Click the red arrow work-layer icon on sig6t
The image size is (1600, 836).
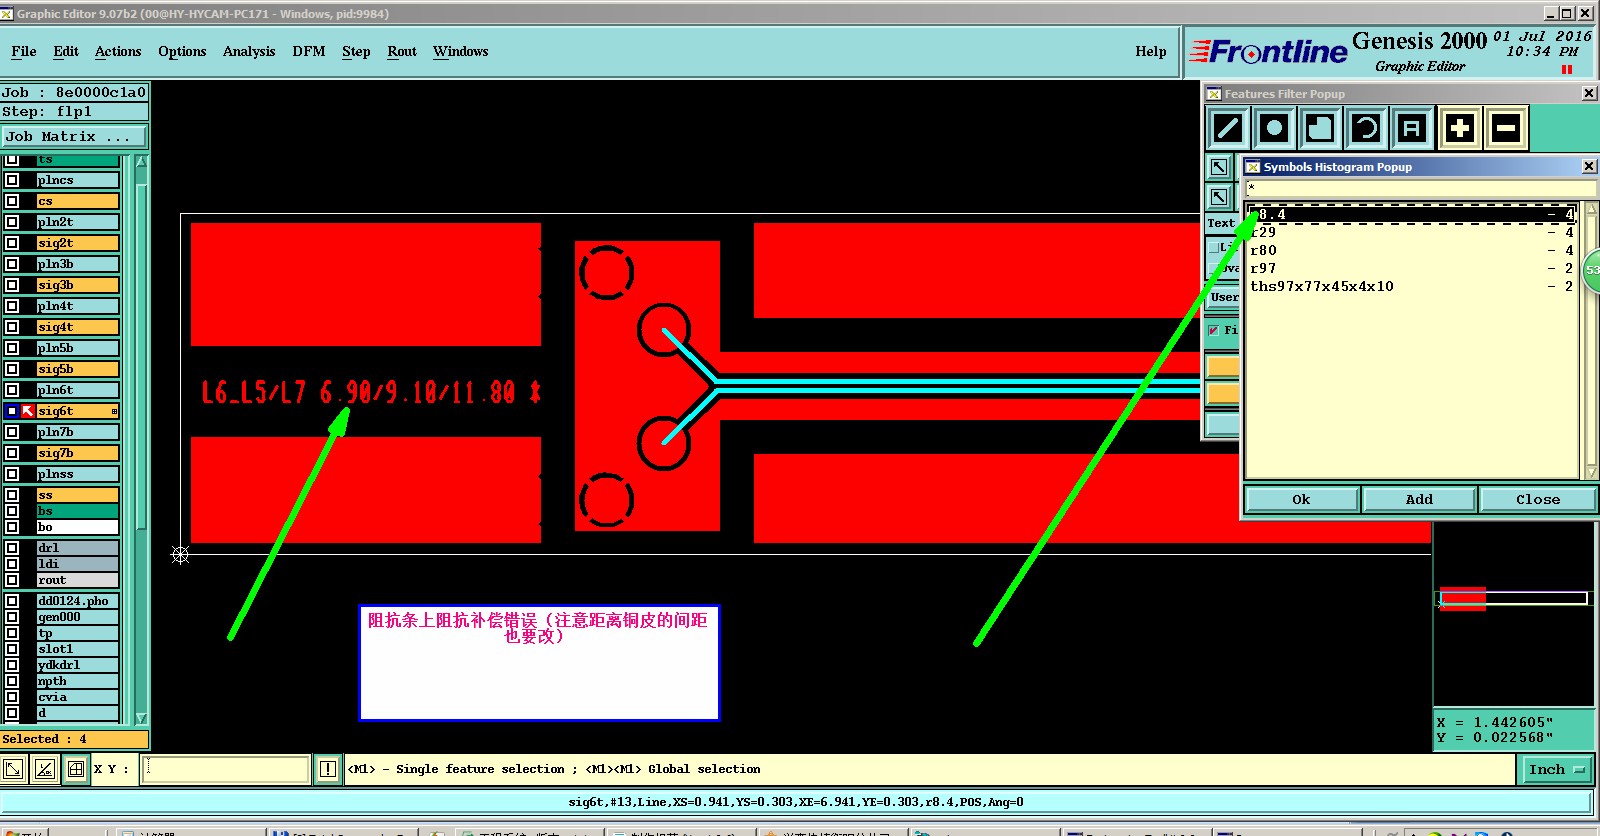coord(28,411)
